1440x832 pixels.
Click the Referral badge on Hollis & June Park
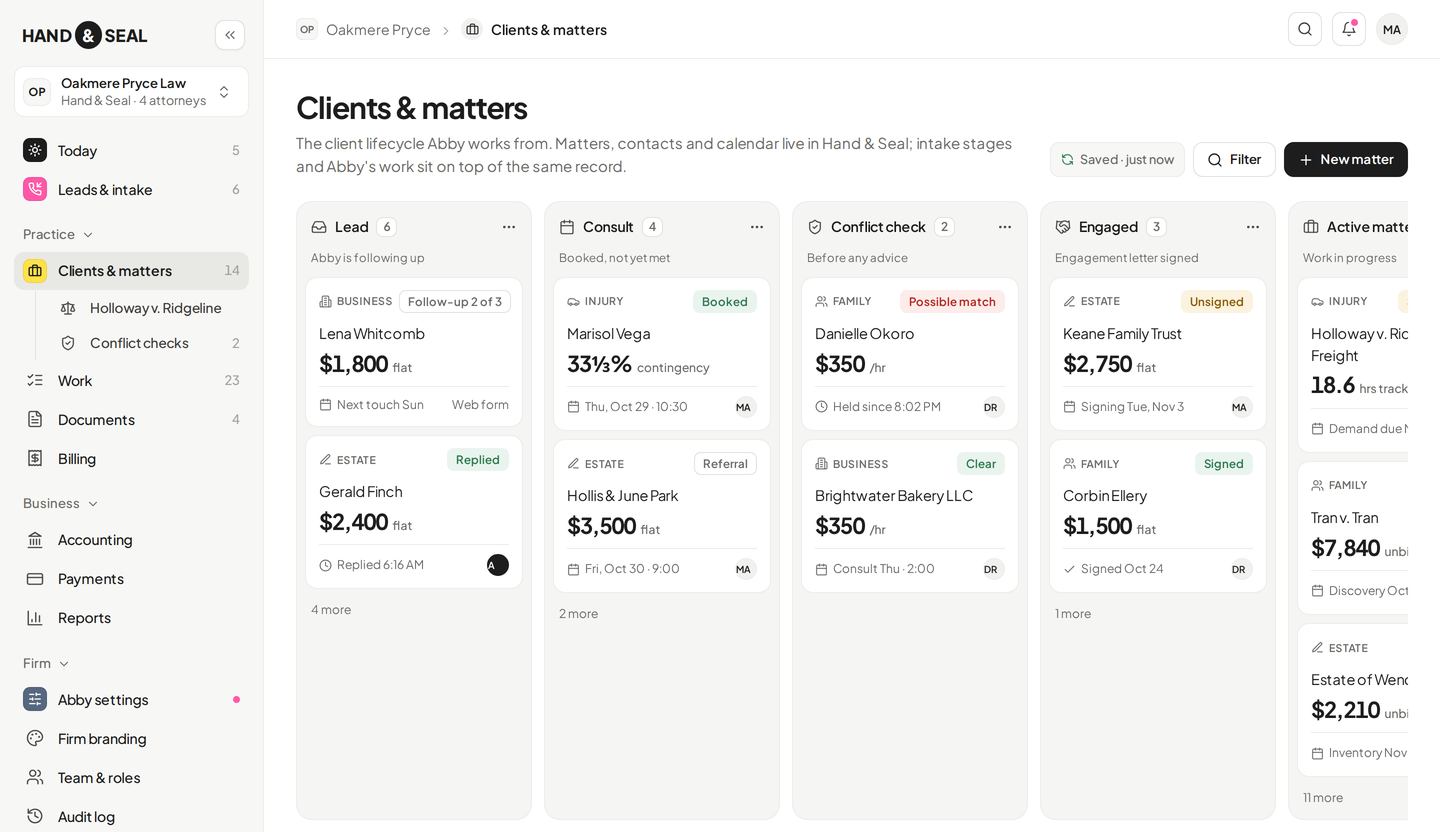725,464
